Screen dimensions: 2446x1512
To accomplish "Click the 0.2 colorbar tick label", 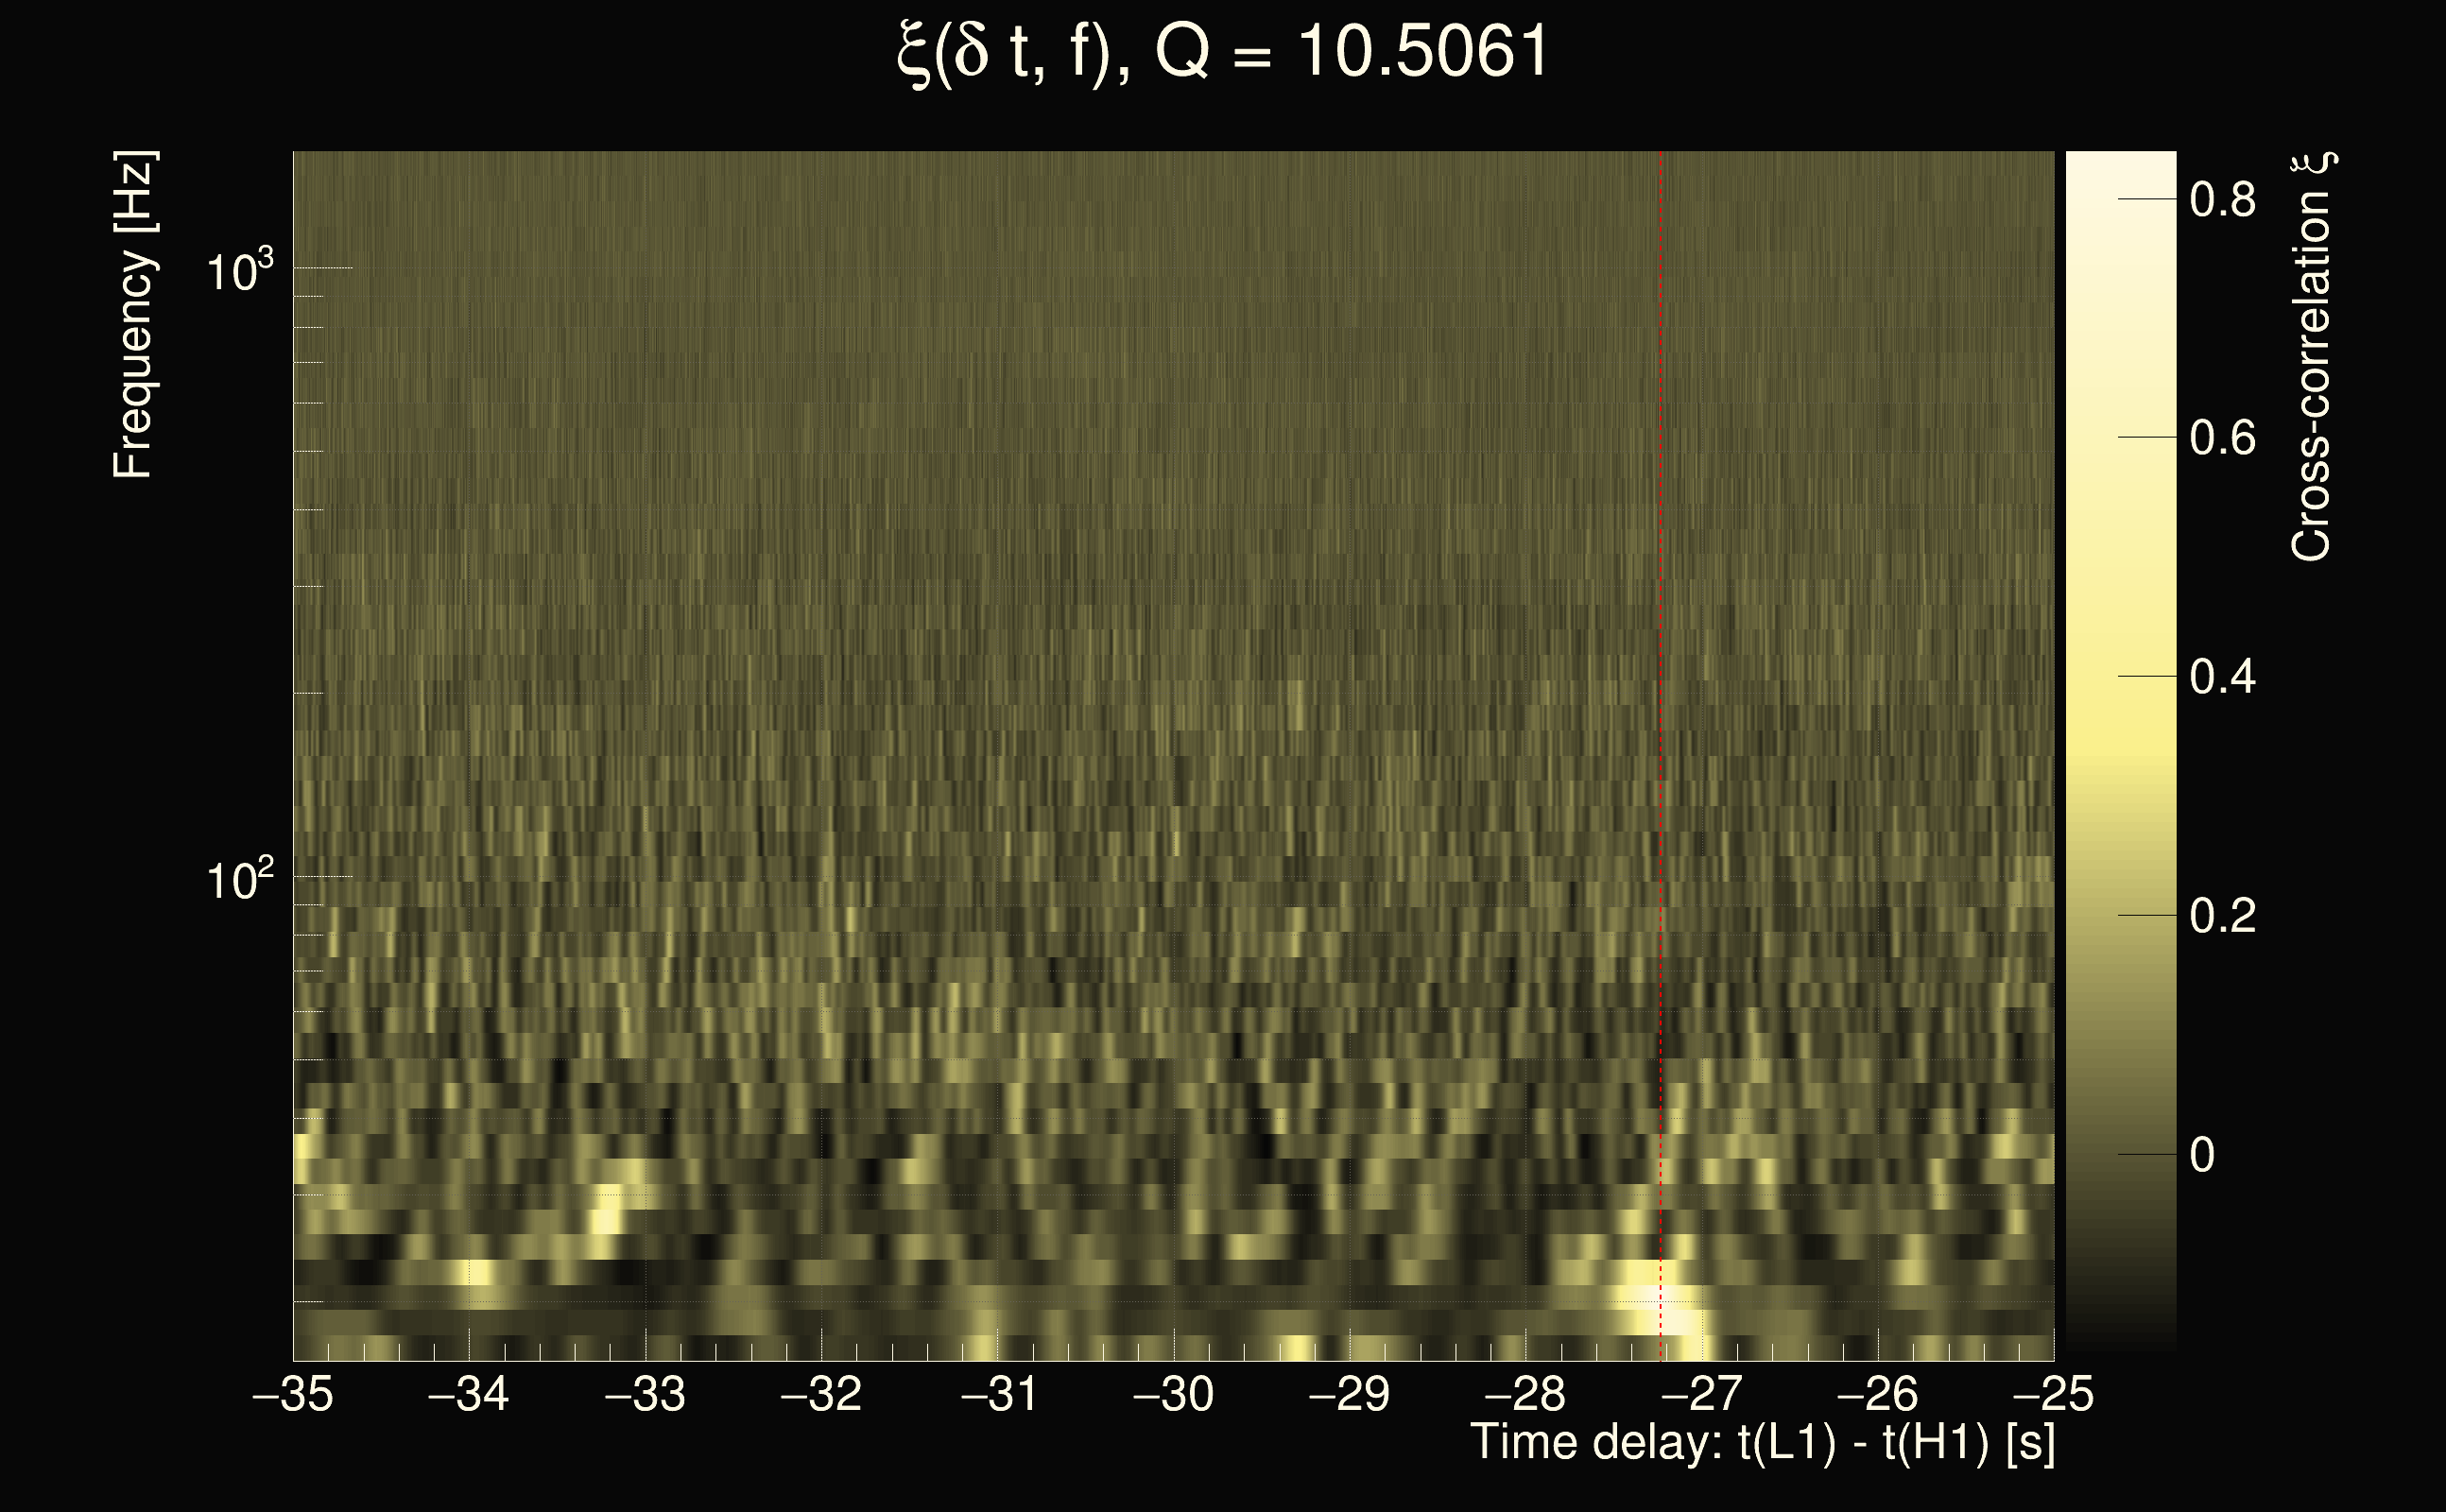I will 2222,916.
